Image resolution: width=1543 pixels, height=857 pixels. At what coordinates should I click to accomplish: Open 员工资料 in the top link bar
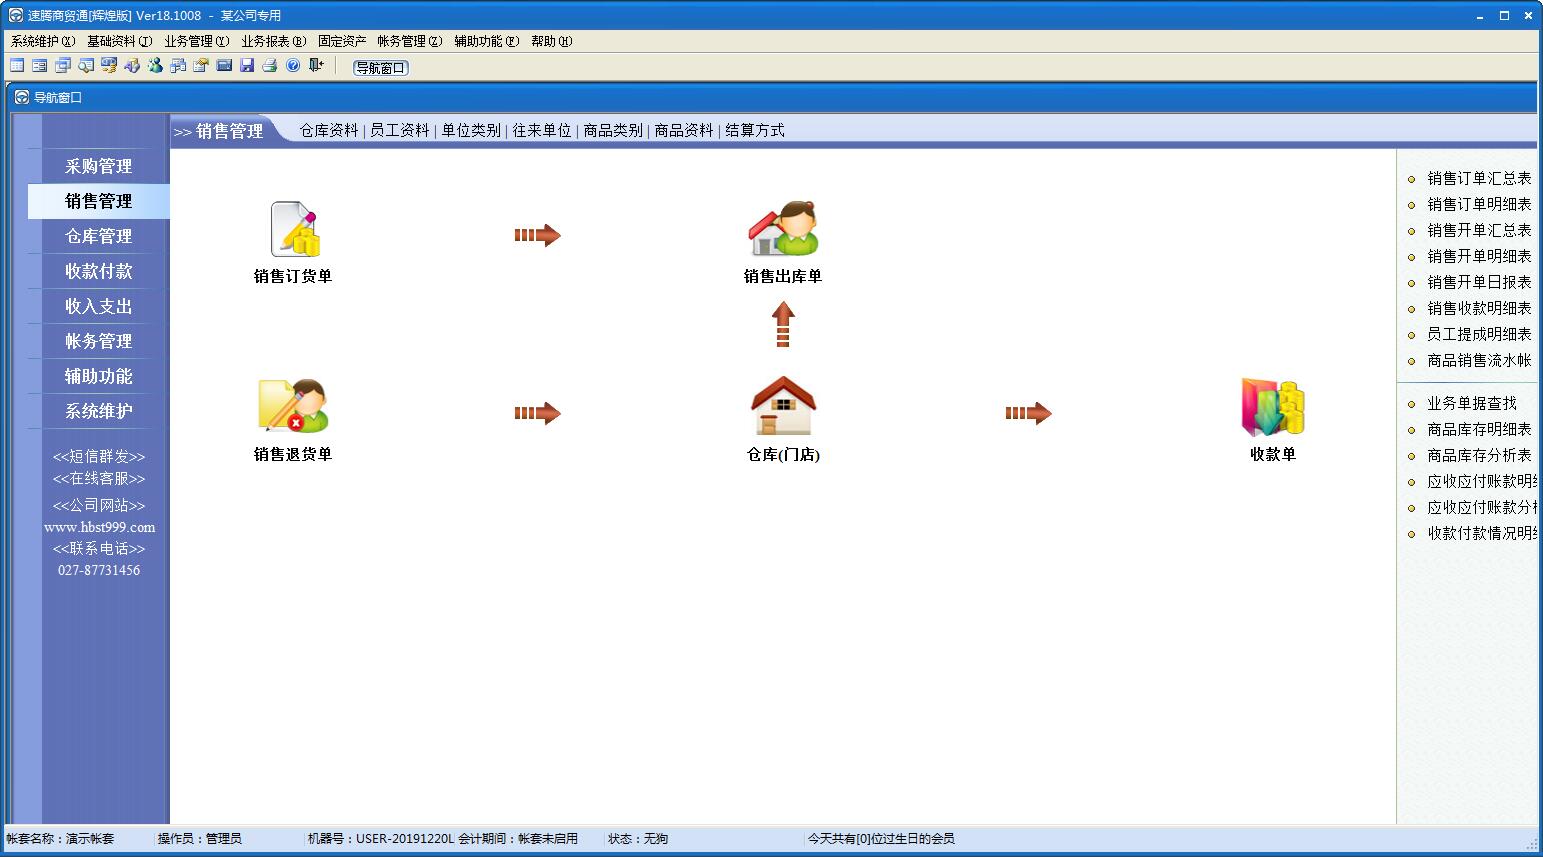coord(400,130)
